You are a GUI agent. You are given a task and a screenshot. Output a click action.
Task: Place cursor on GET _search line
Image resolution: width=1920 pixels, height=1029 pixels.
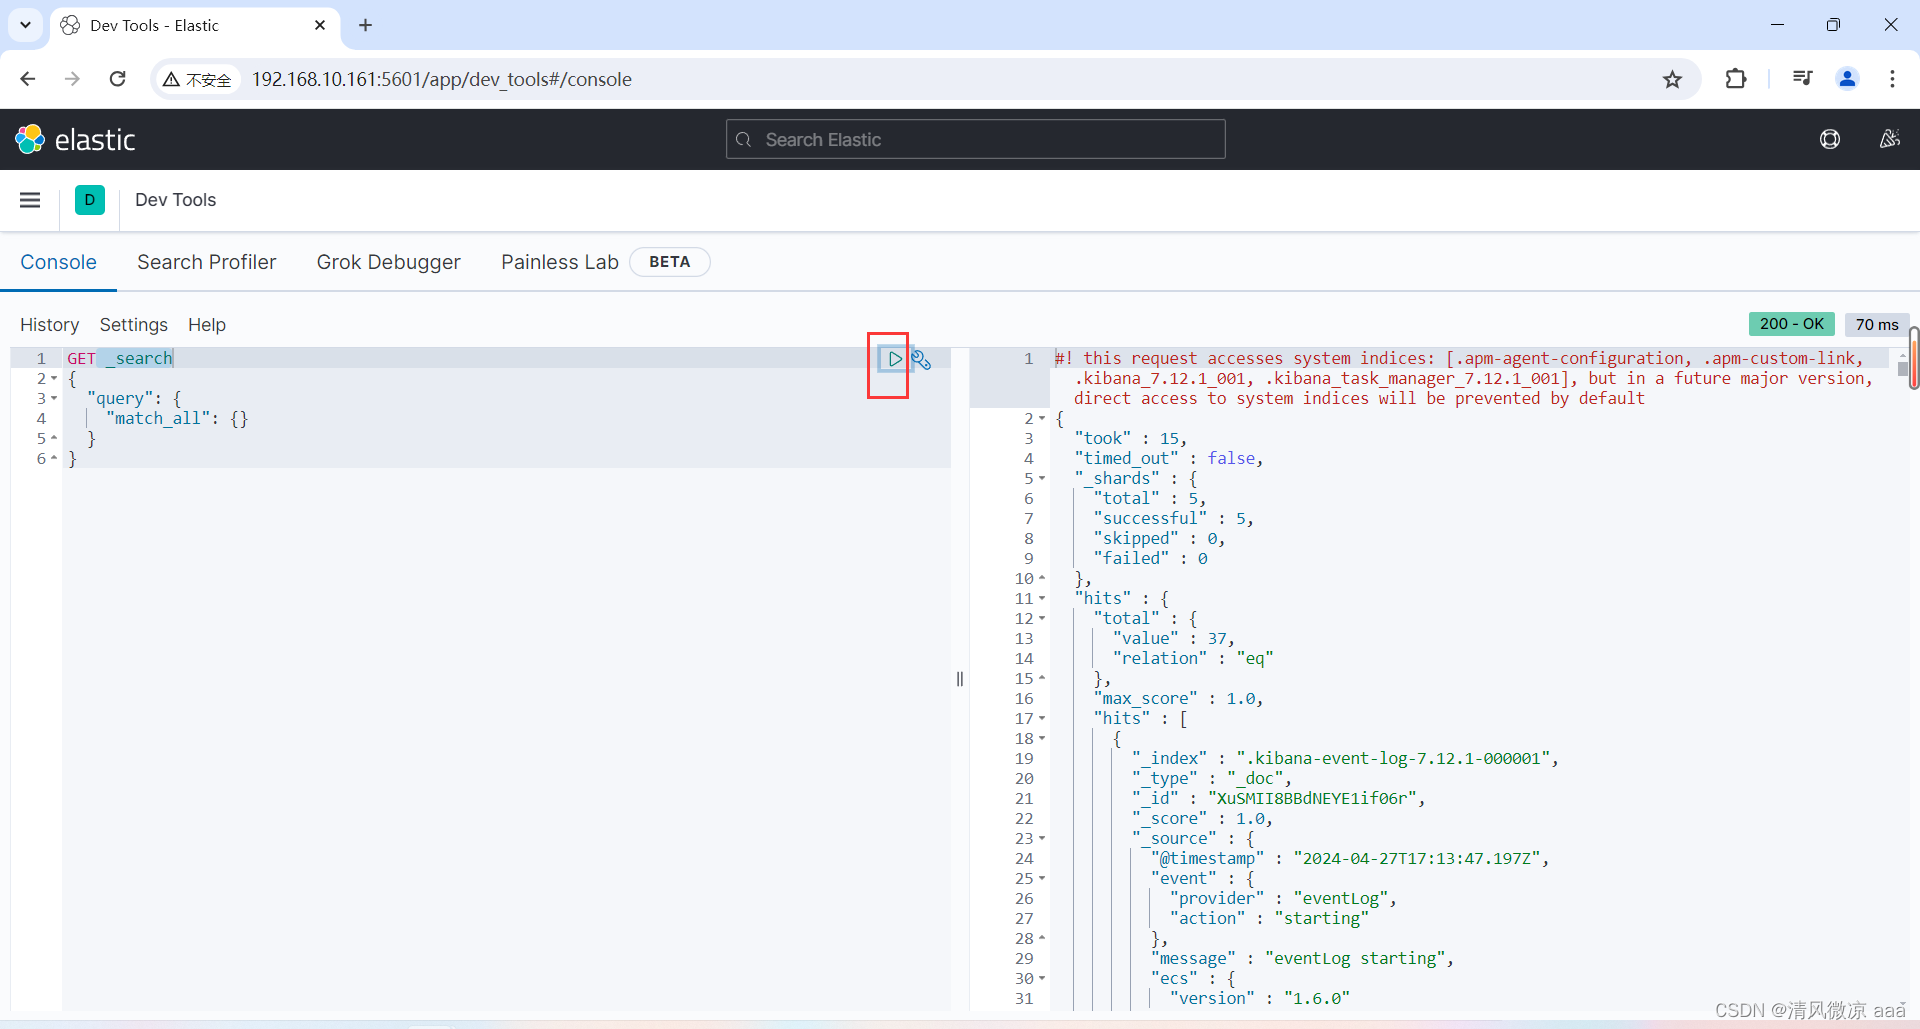coord(120,358)
